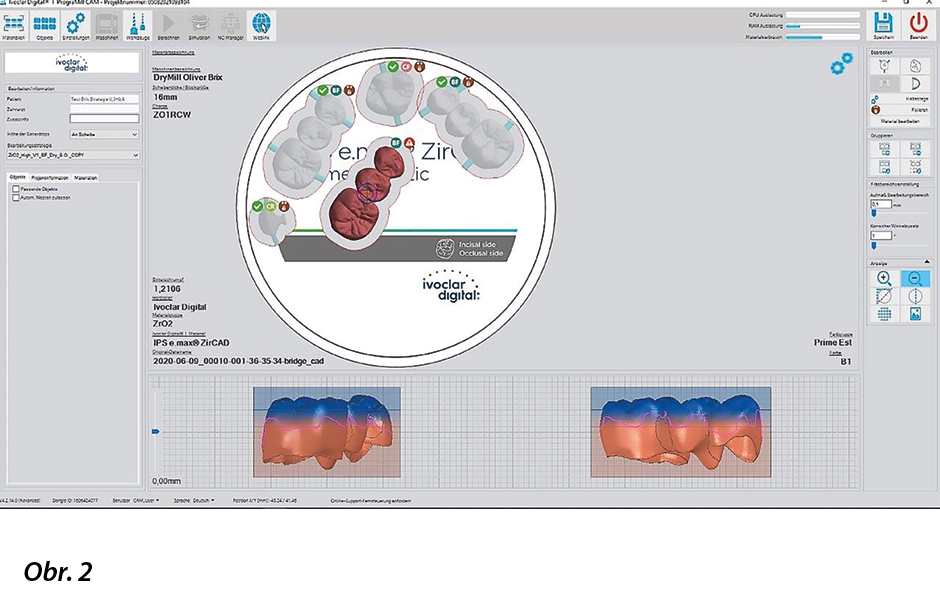Click top-right tool in Bearbeiten panel
Screen dimensions: 940x600
click(x=915, y=66)
